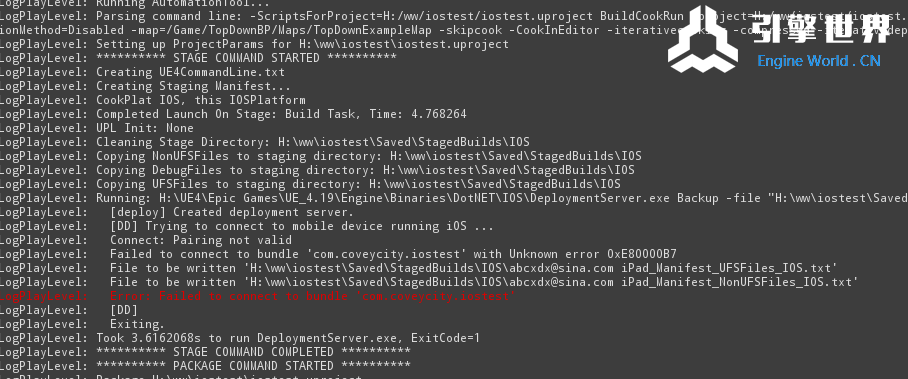
Task: Select the Creating UE4CommandLine.txt log entry
Action: pyautogui.click(x=142, y=72)
